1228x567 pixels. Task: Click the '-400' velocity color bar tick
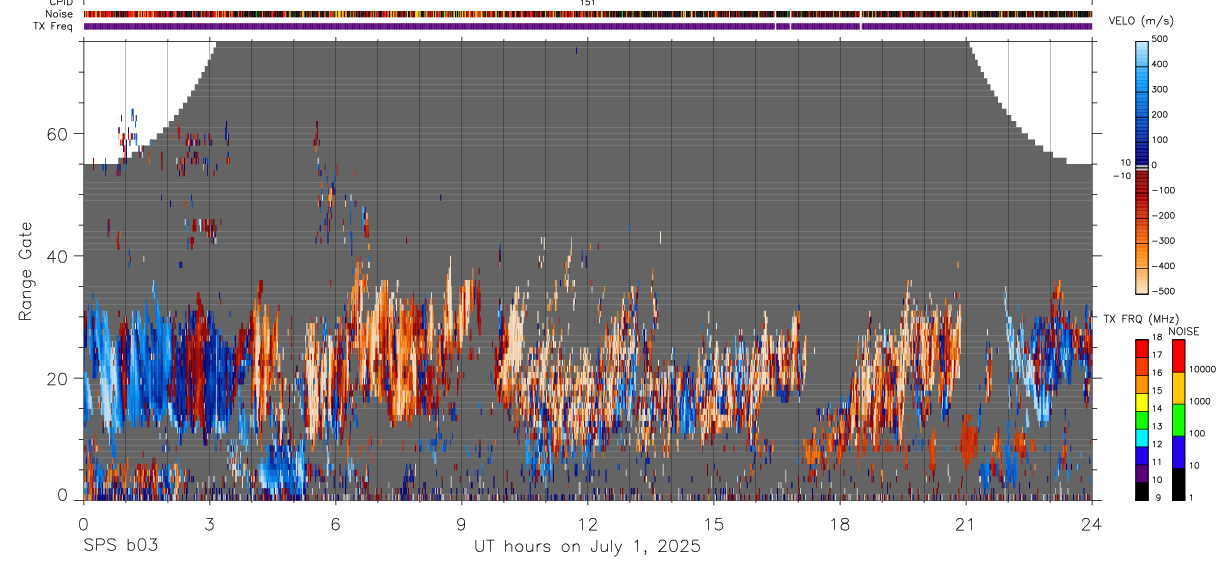click(1163, 266)
